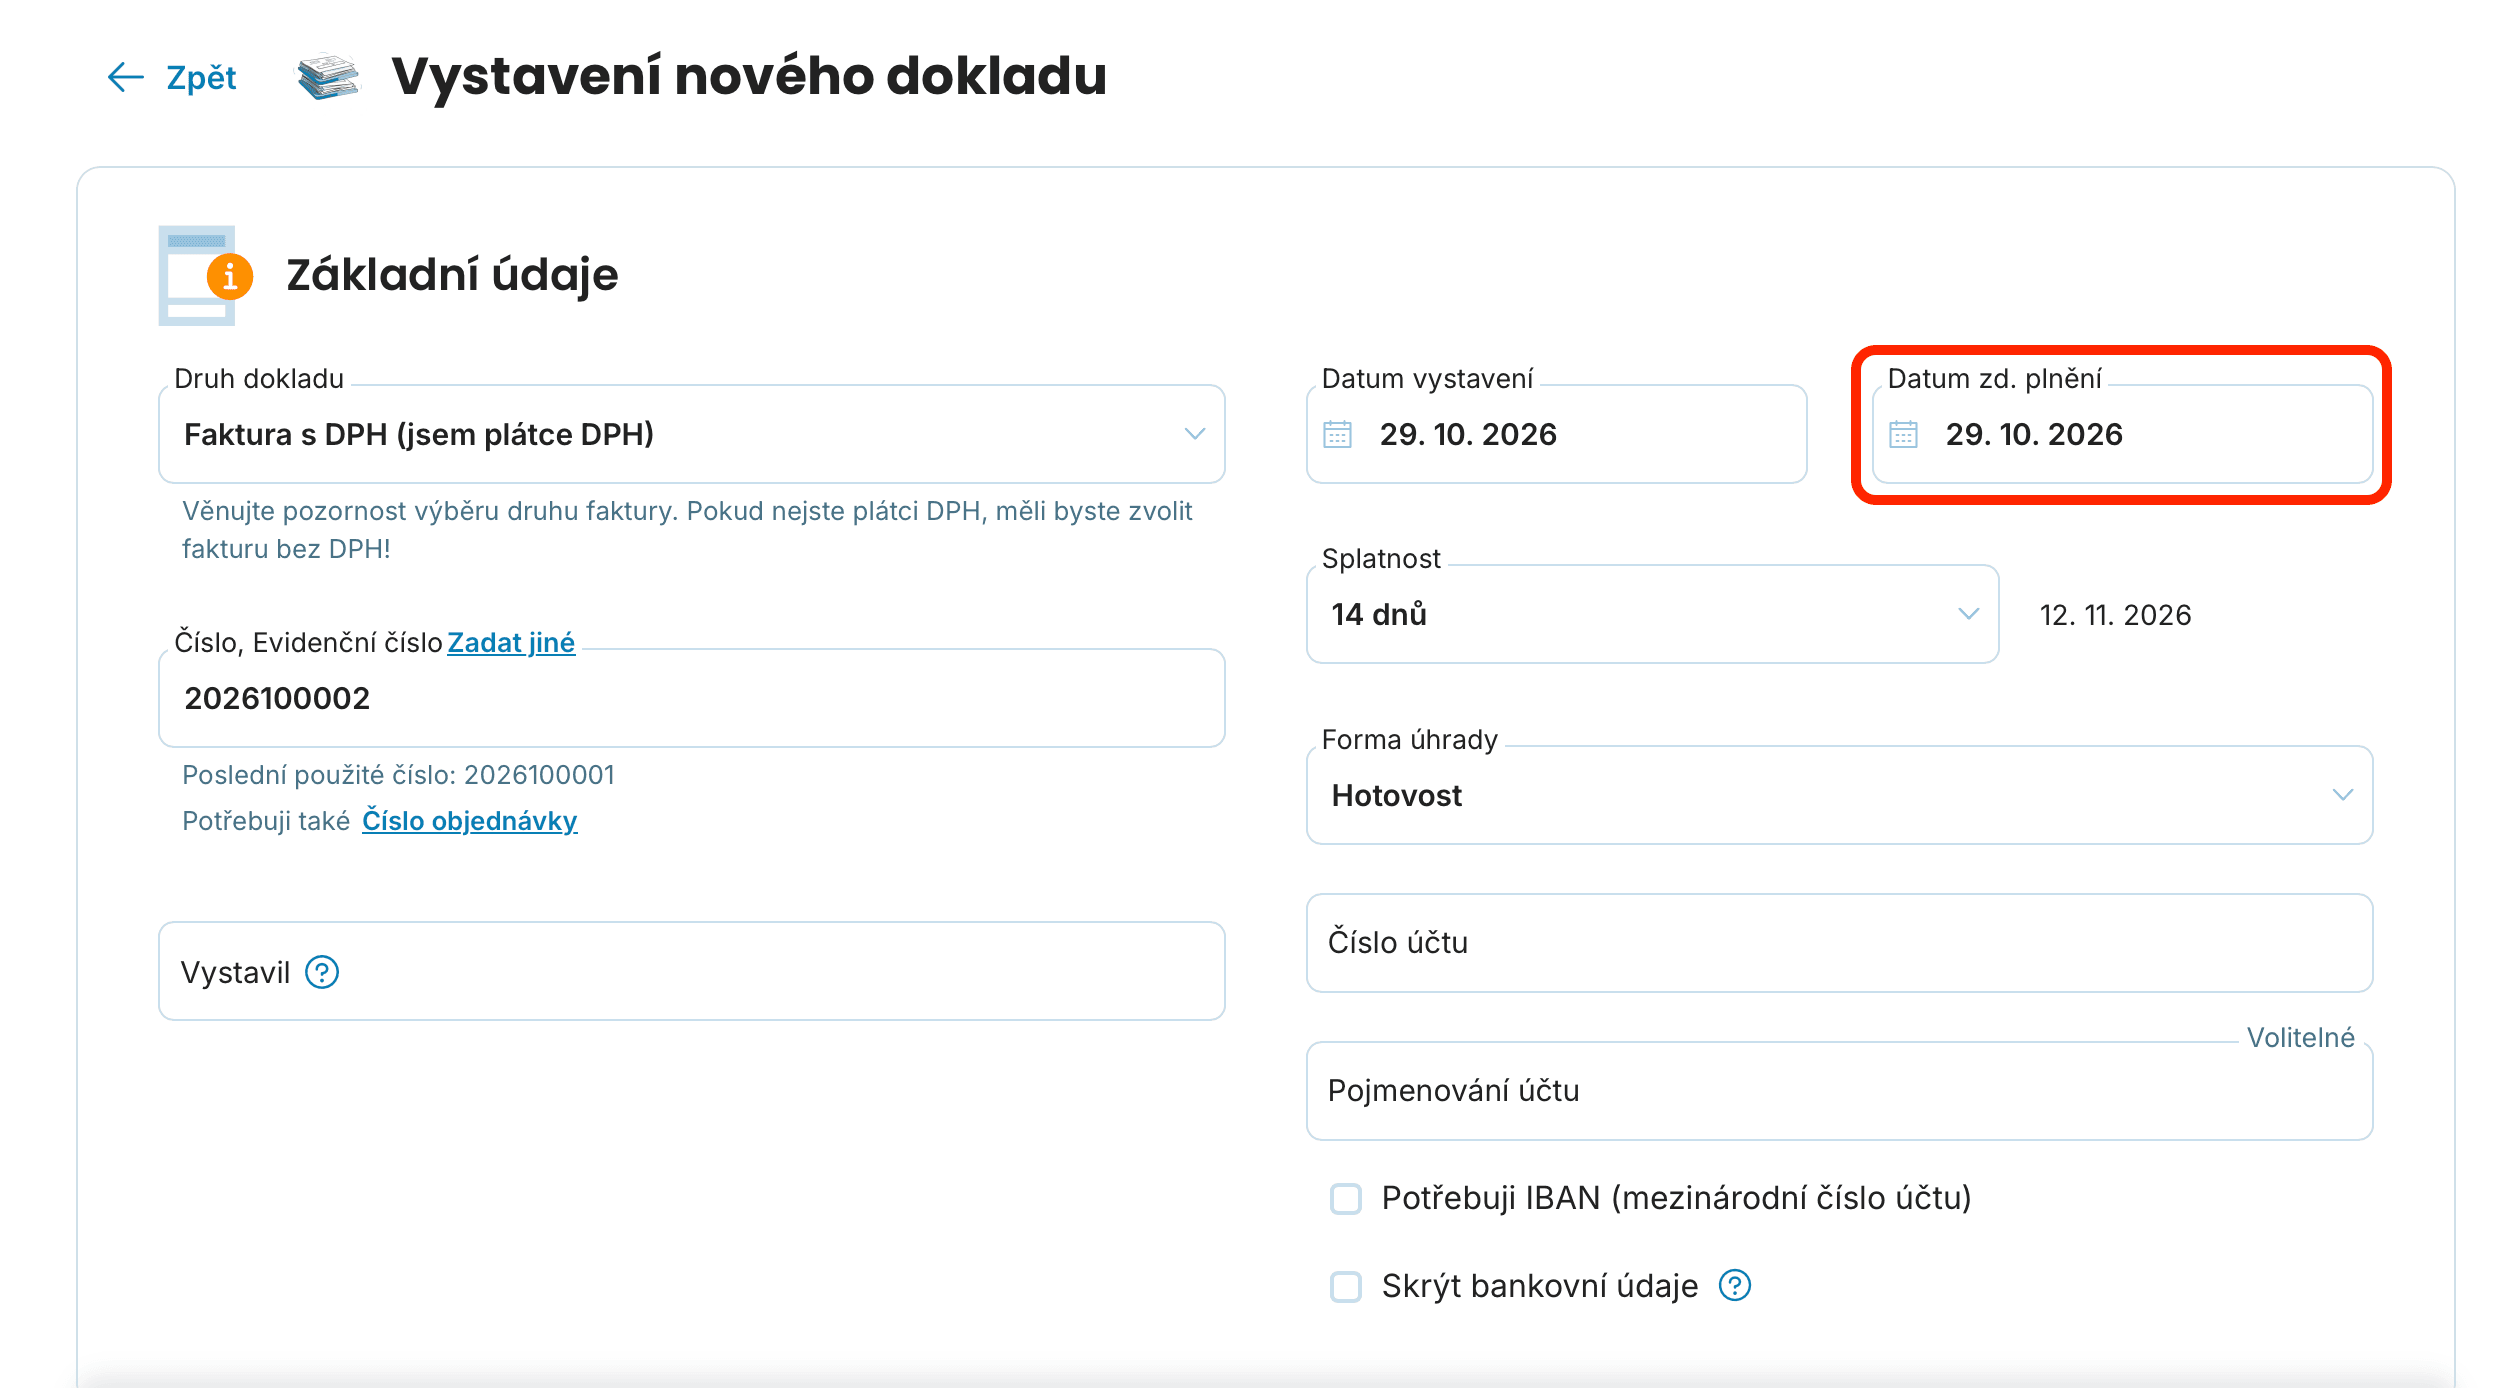2512x1388 pixels.
Task: Click into the Vystavil input field
Action: pos(692,971)
